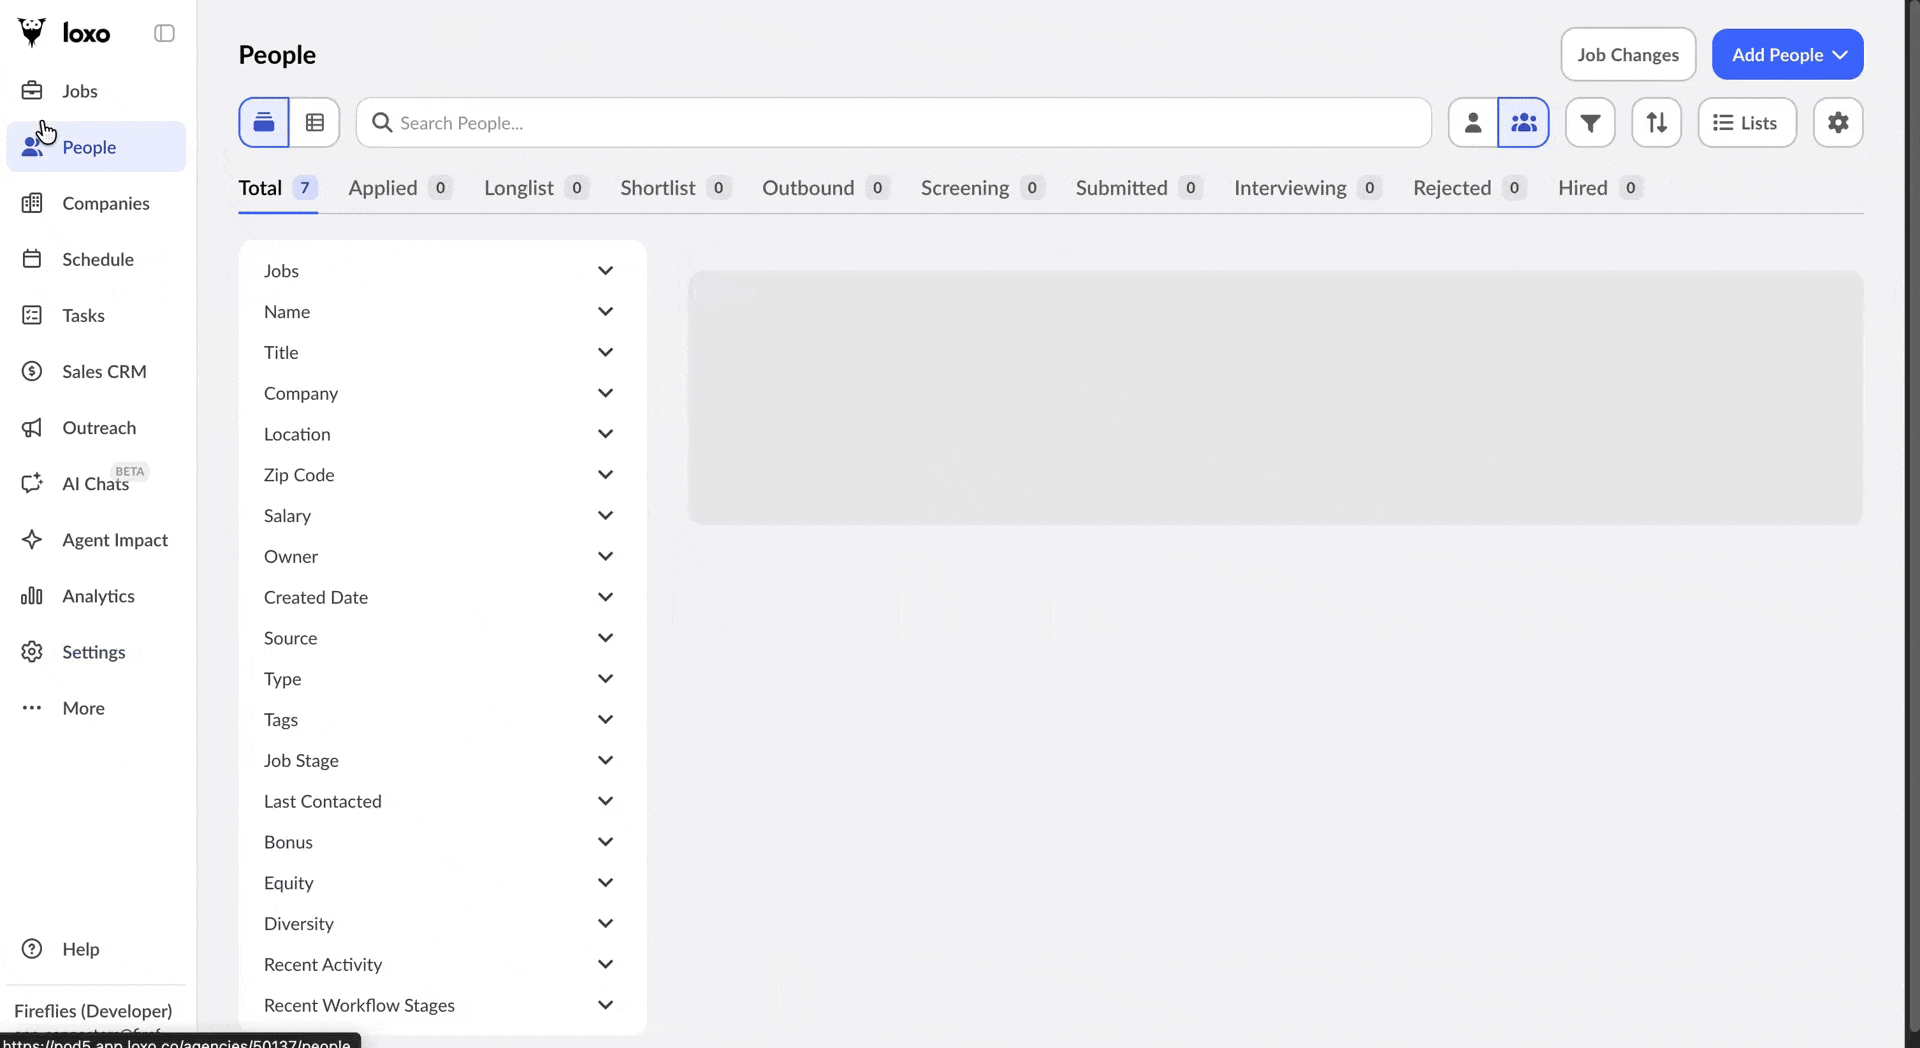Open Sales CRM from the sidebar
The width and height of the screenshot is (1920, 1048).
tap(96, 371)
